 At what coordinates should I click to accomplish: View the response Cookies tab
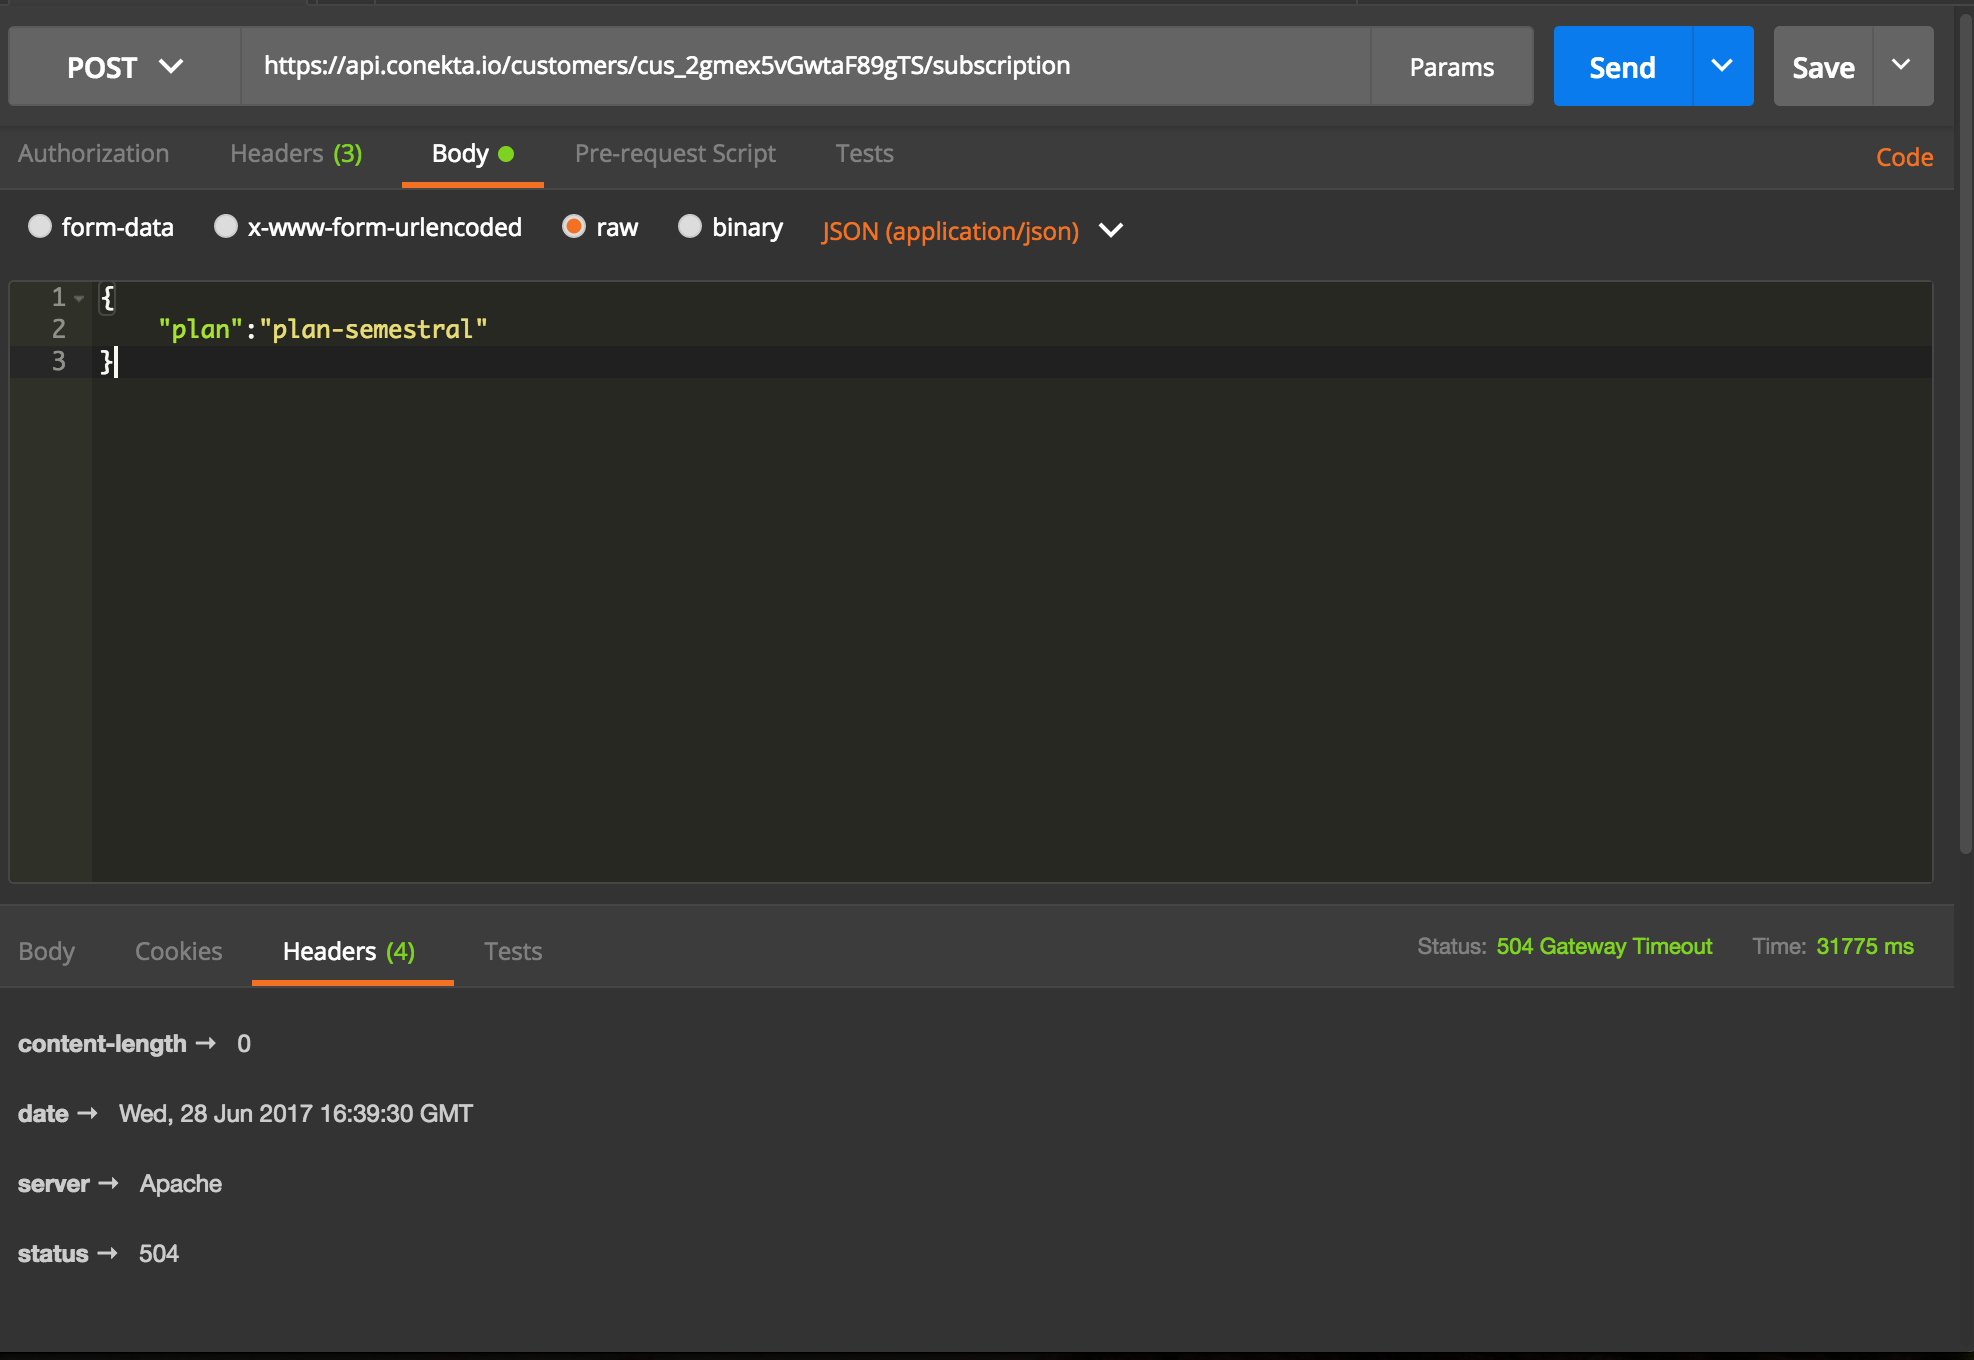(x=178, y=951)
